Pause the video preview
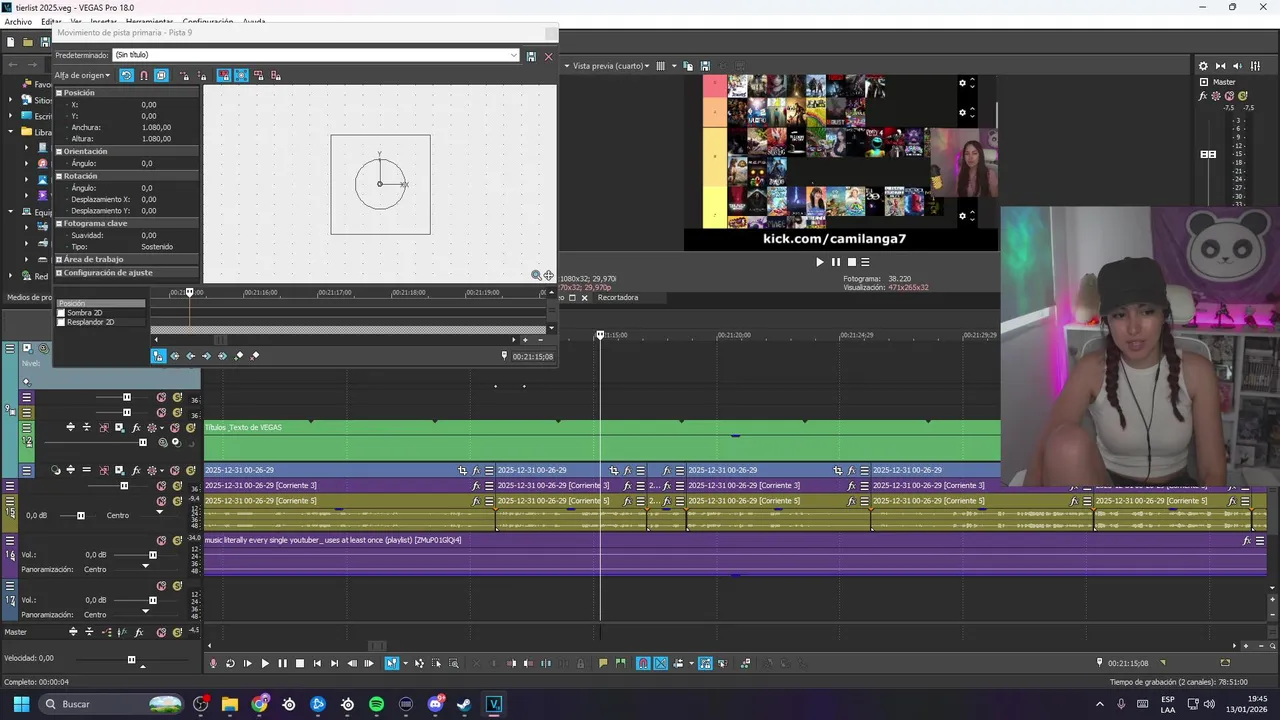Image resolution: width=1280 pixels, height=720 pixels. [x=836, y=262]
